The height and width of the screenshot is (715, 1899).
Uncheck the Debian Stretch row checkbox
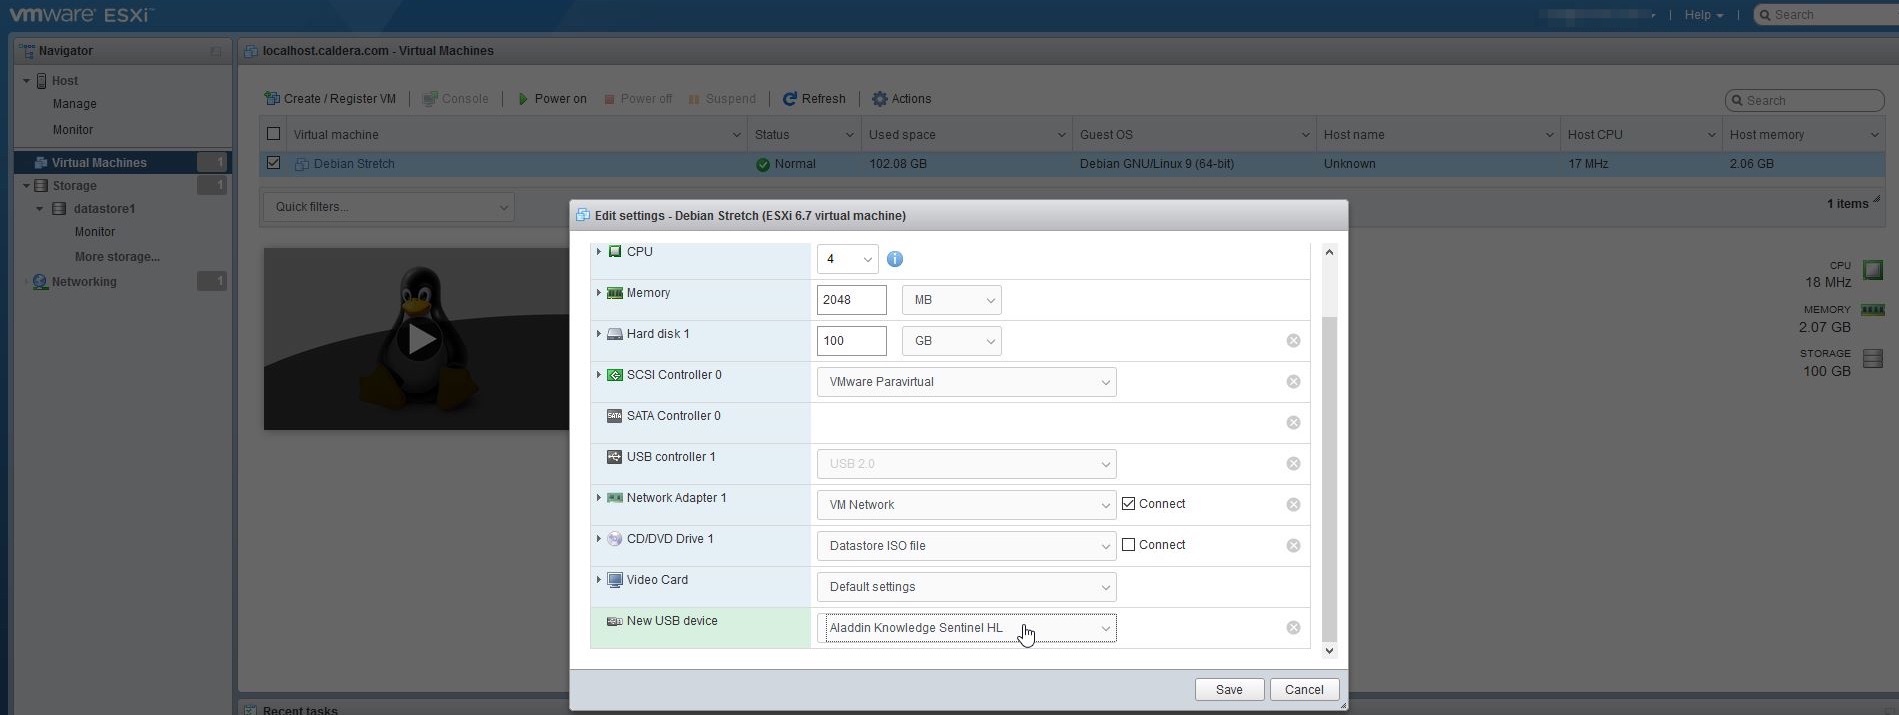point(273,163)
